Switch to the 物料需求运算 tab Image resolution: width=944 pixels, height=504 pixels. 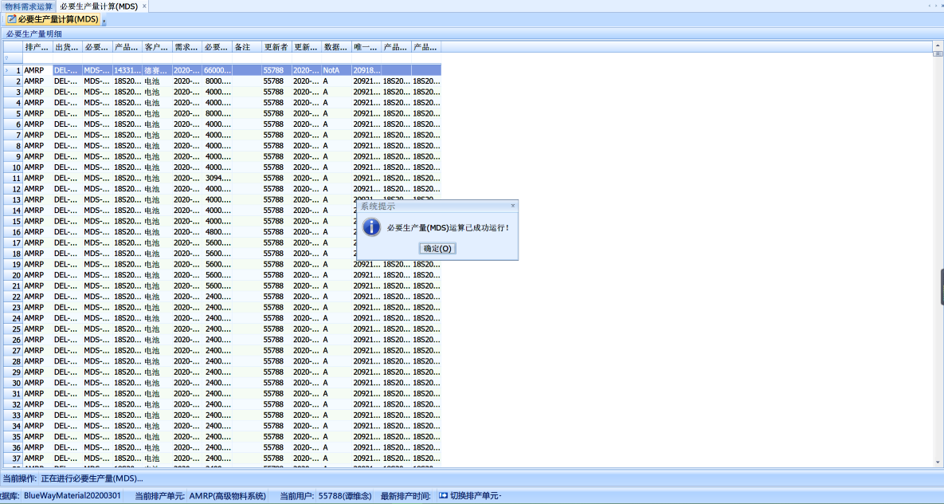pyautogui.click(x=28, y=6)
